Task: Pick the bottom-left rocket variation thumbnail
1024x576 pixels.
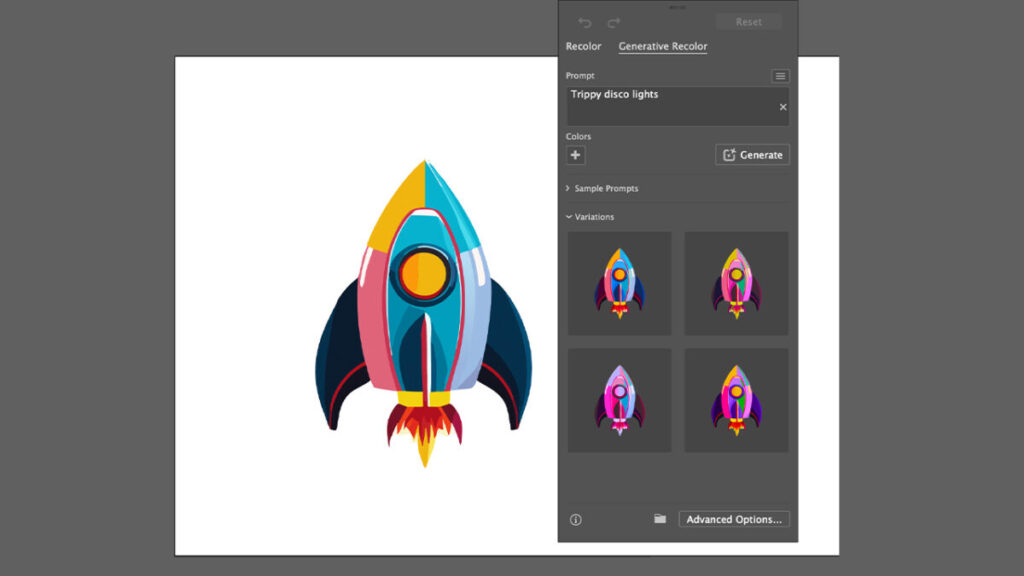Action: pyautogui.click(x=619, y=400)
